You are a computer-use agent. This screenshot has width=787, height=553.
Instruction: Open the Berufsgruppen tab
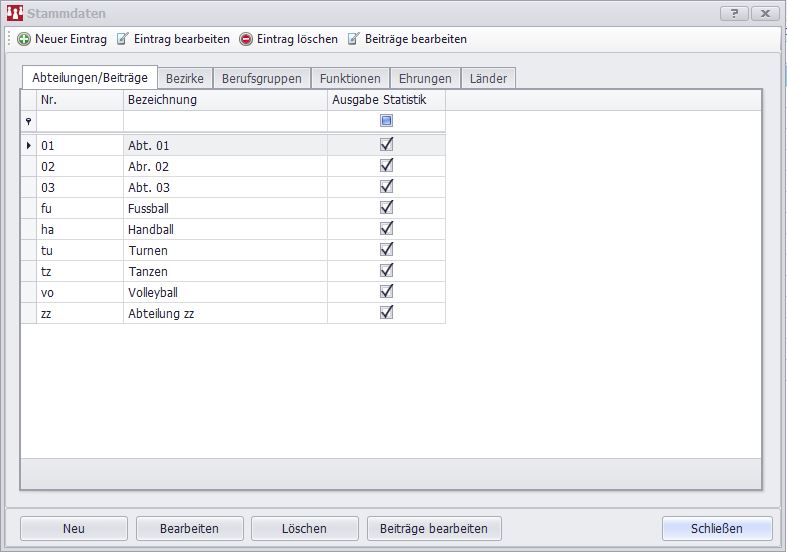click(x=261, y=78)
